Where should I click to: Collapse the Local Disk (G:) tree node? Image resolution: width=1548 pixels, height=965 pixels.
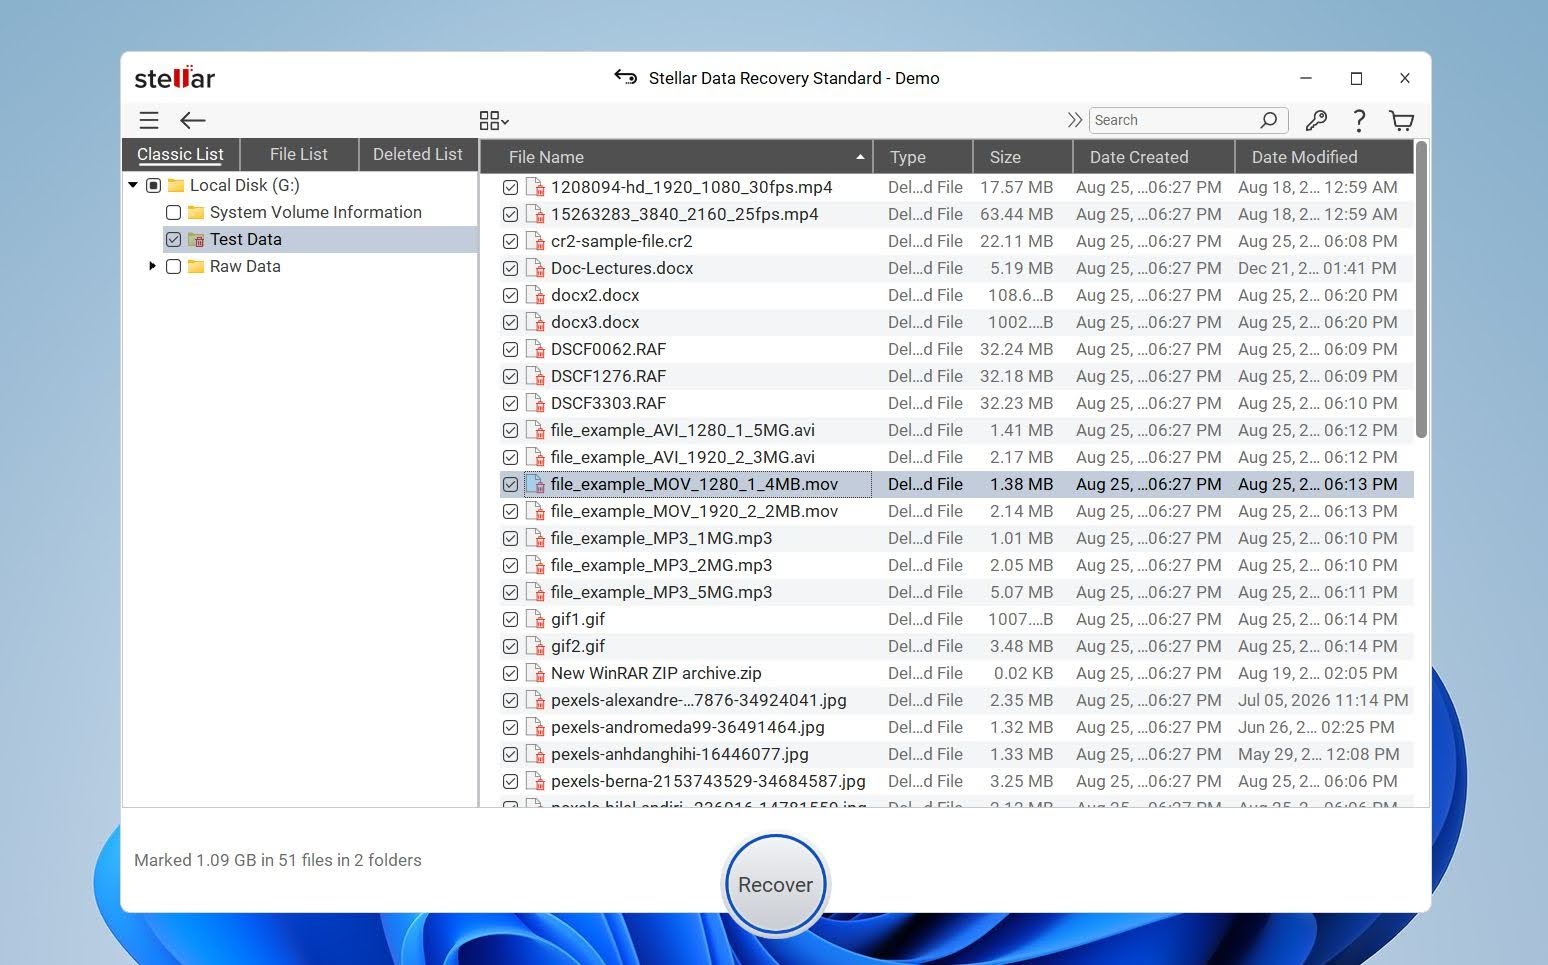[x=133, y=185]
